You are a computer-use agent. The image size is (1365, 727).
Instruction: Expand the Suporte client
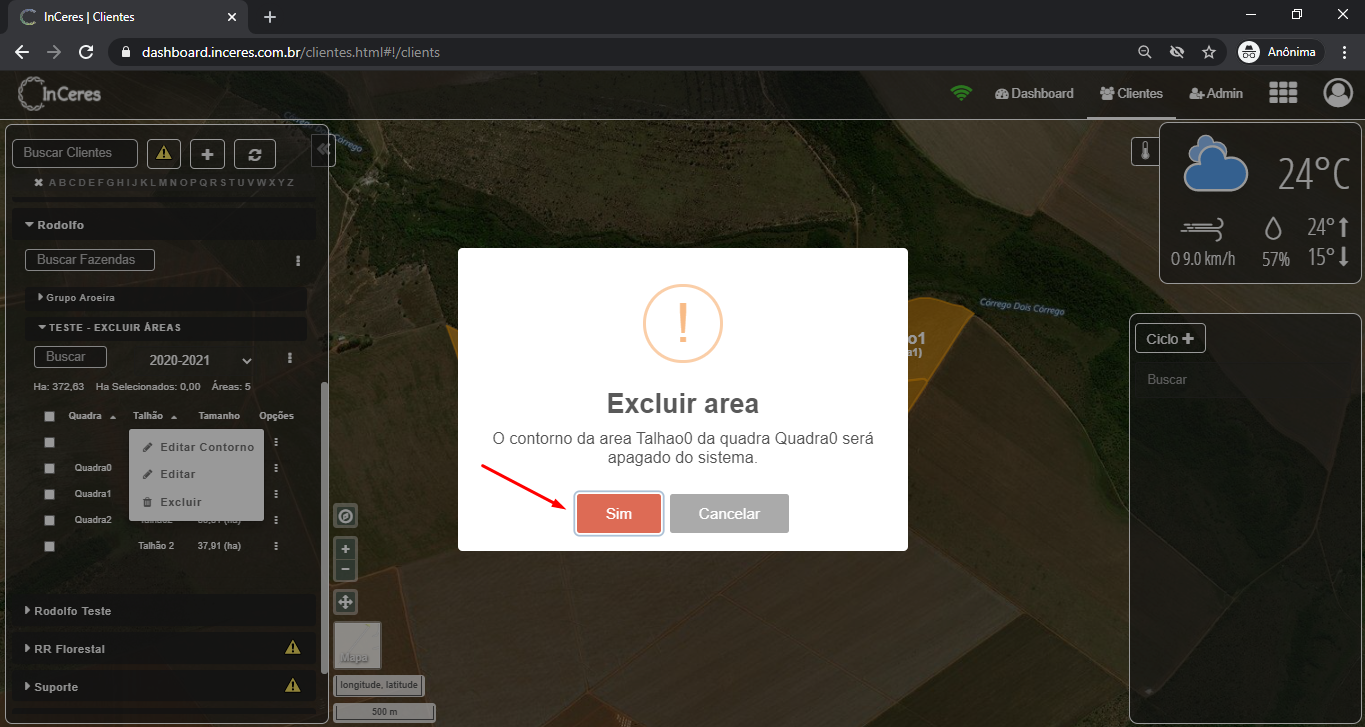point(163,686)
